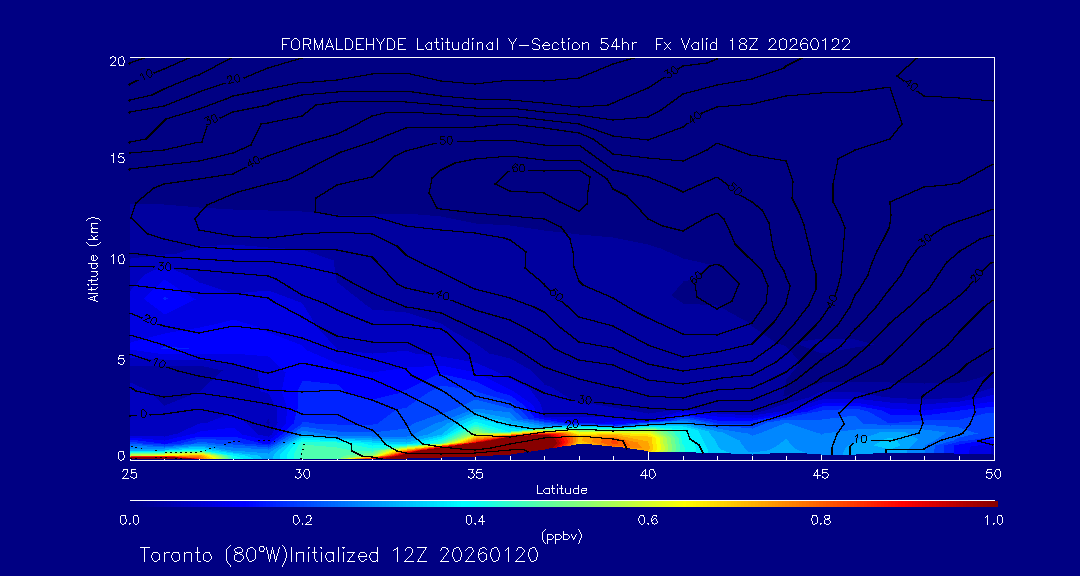
Task: Click the FORMALDEHYDE Latitudinal Y-Section plot title
Action: [x=565, y=45]
